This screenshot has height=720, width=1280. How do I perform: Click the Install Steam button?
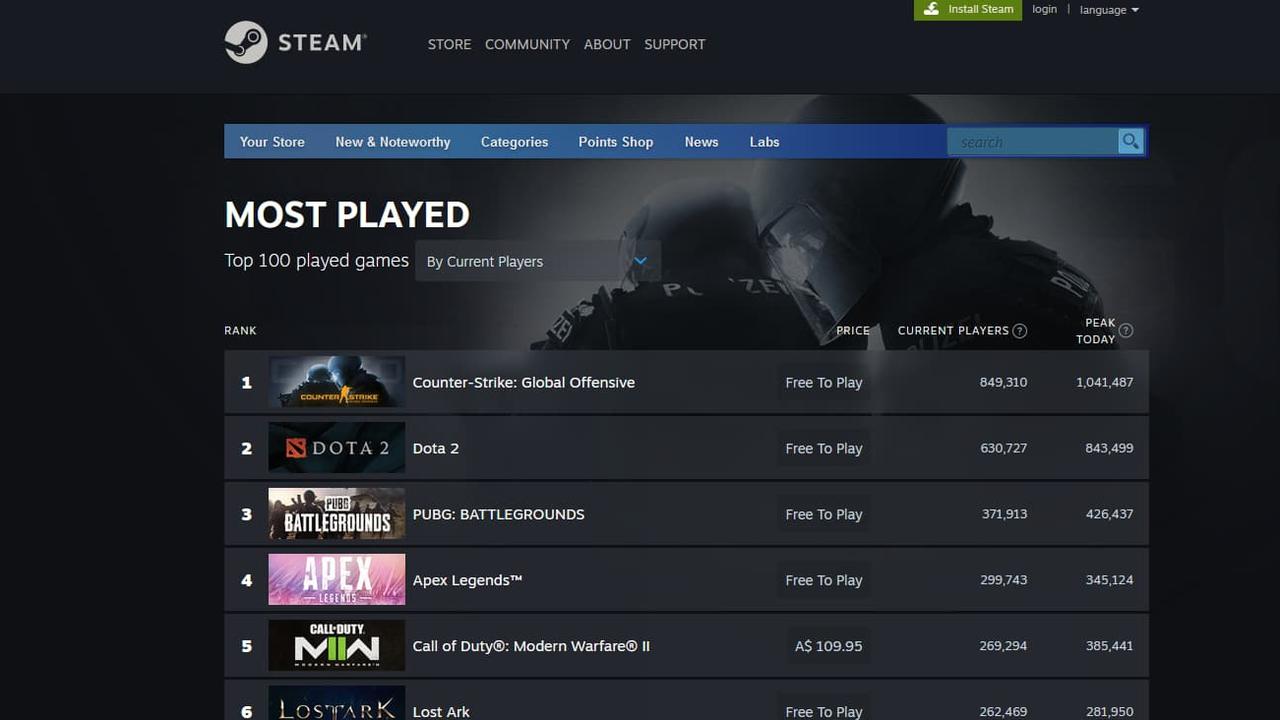[x=968, y=10]
